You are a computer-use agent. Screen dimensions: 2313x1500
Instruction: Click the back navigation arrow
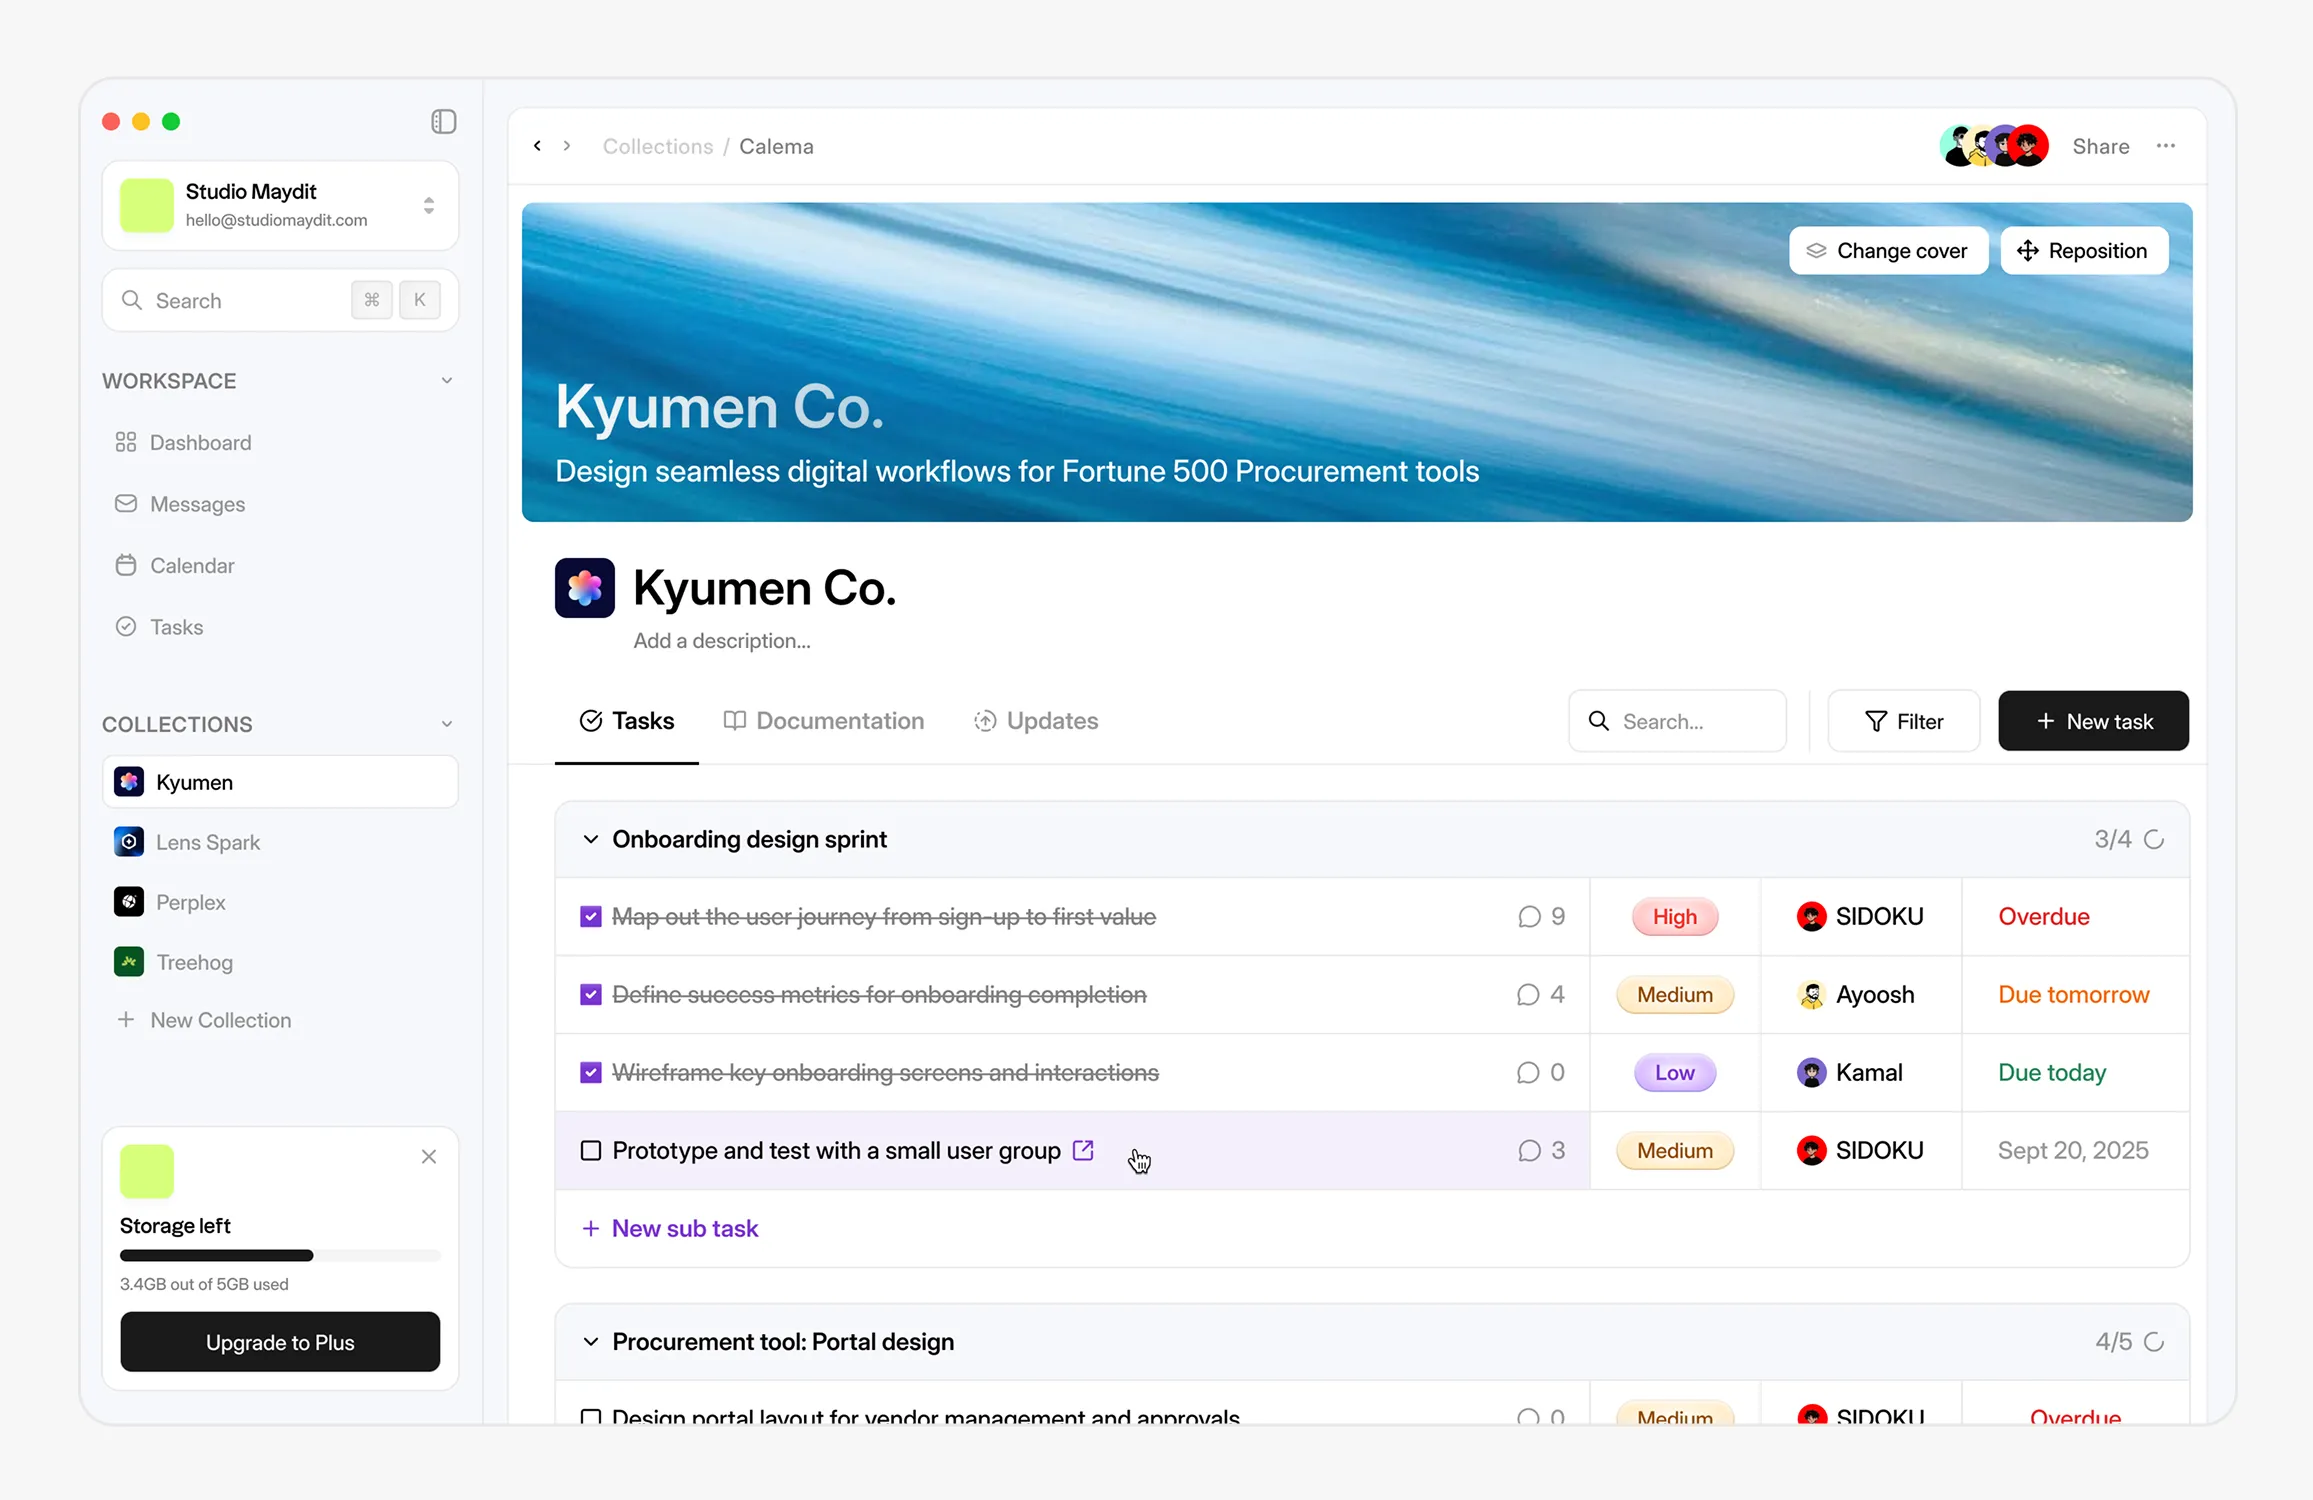[x=538, y=146]
